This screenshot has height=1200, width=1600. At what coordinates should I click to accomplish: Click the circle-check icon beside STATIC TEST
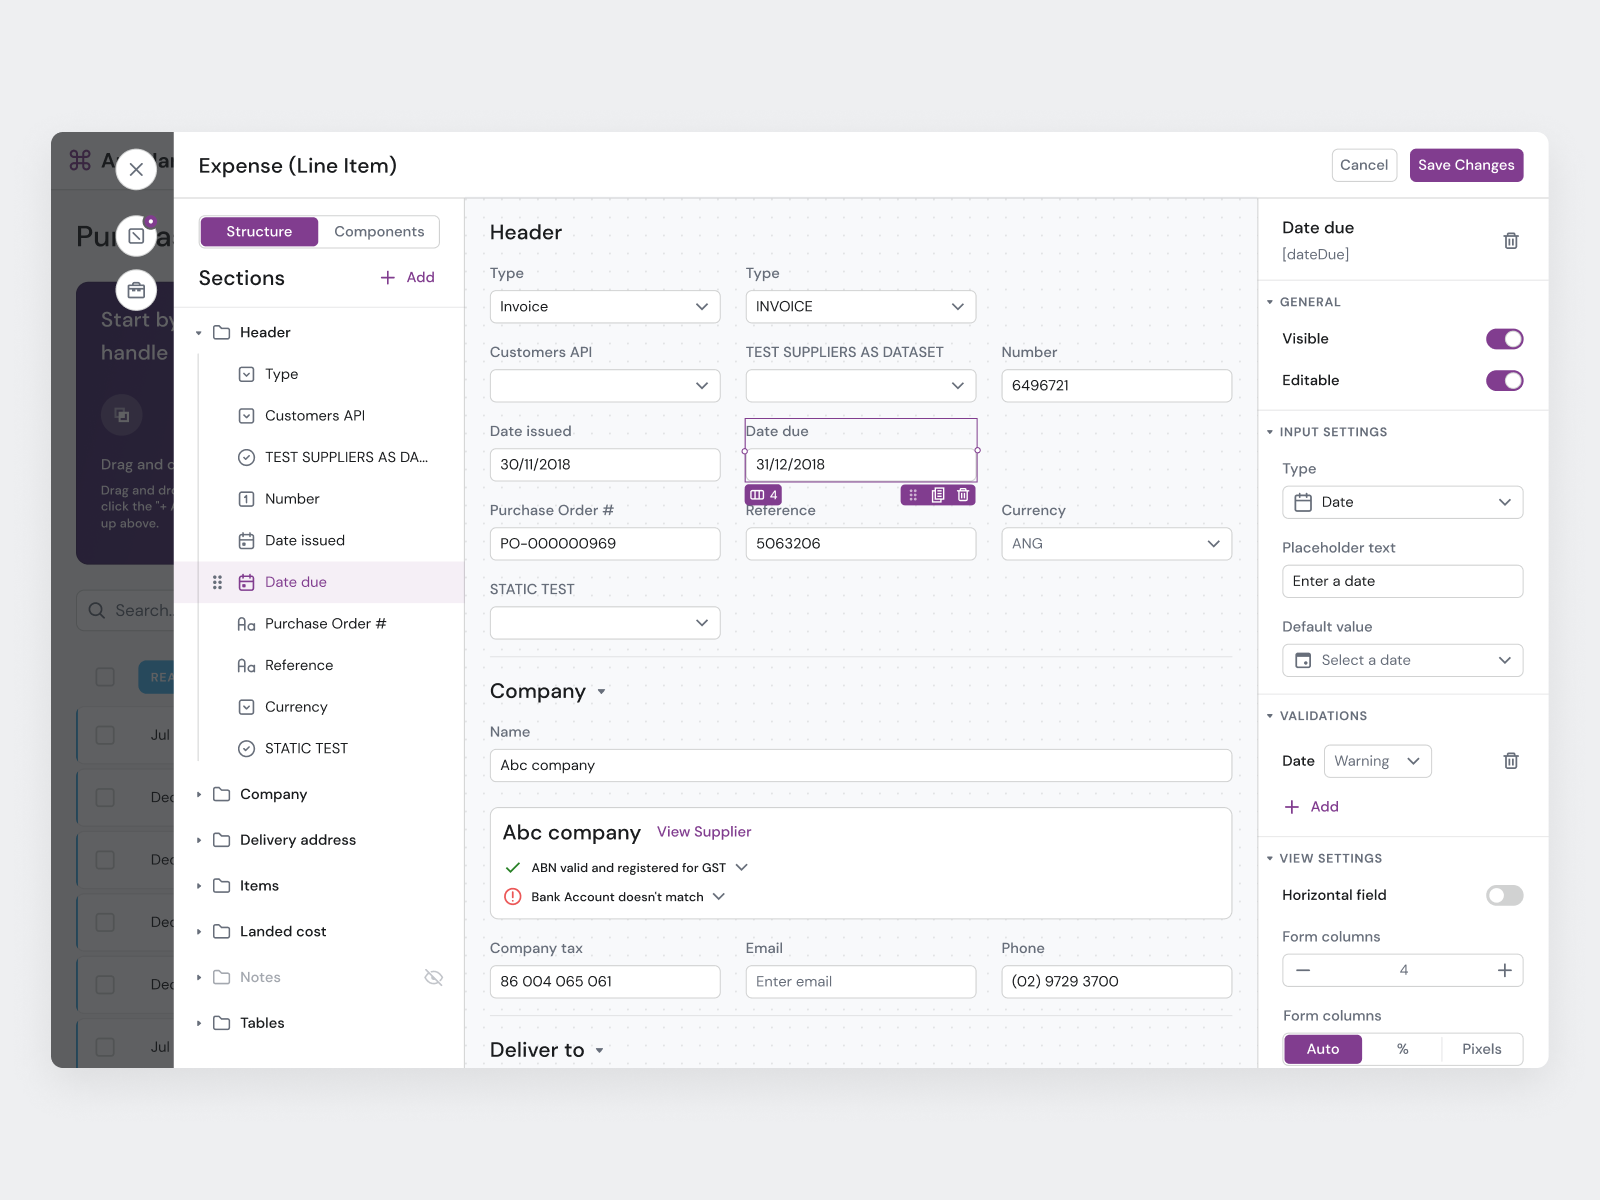pos(246,749)
